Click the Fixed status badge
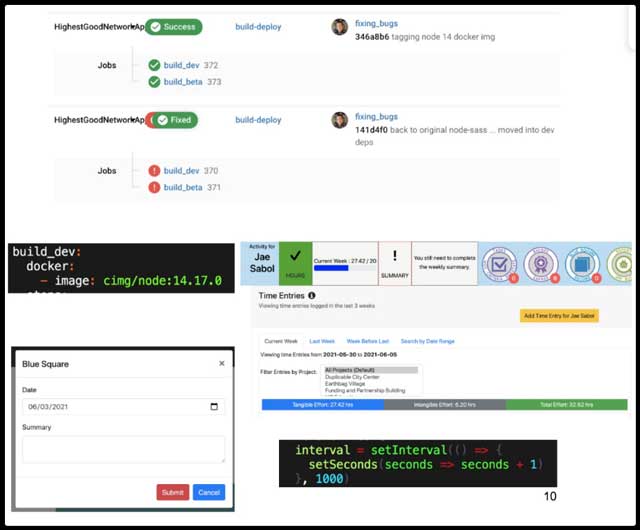Image resolution: width=640 pixels, height=530 pixels. (171, 120)
